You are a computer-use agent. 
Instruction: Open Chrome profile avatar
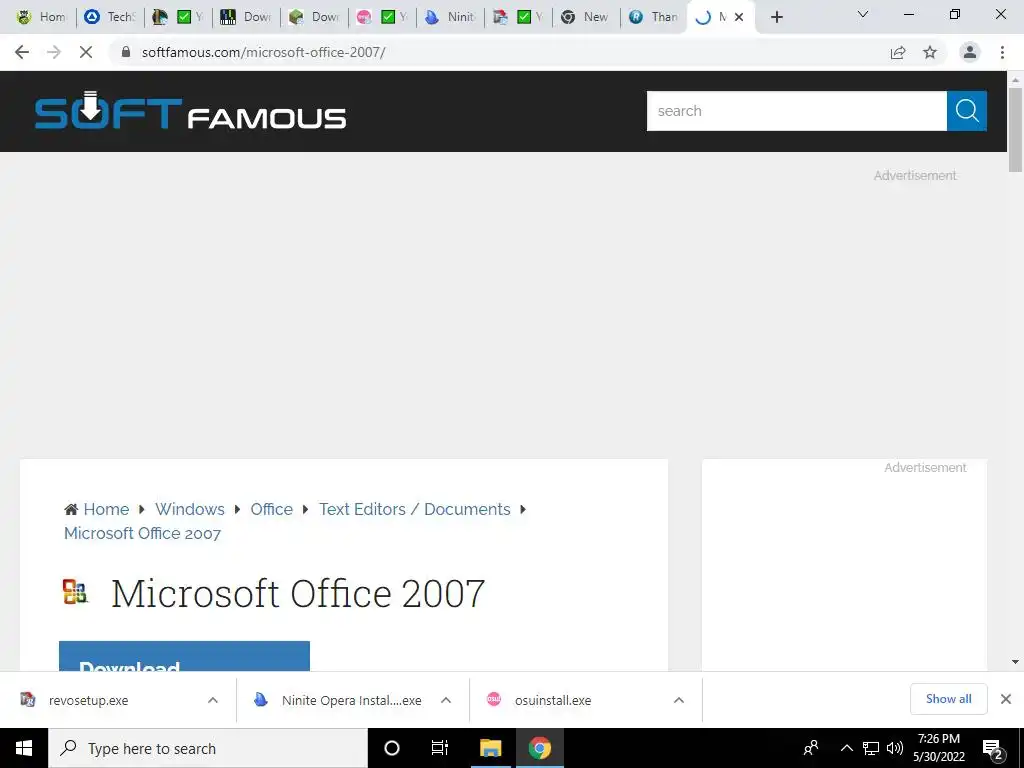(x=970, y=52)
